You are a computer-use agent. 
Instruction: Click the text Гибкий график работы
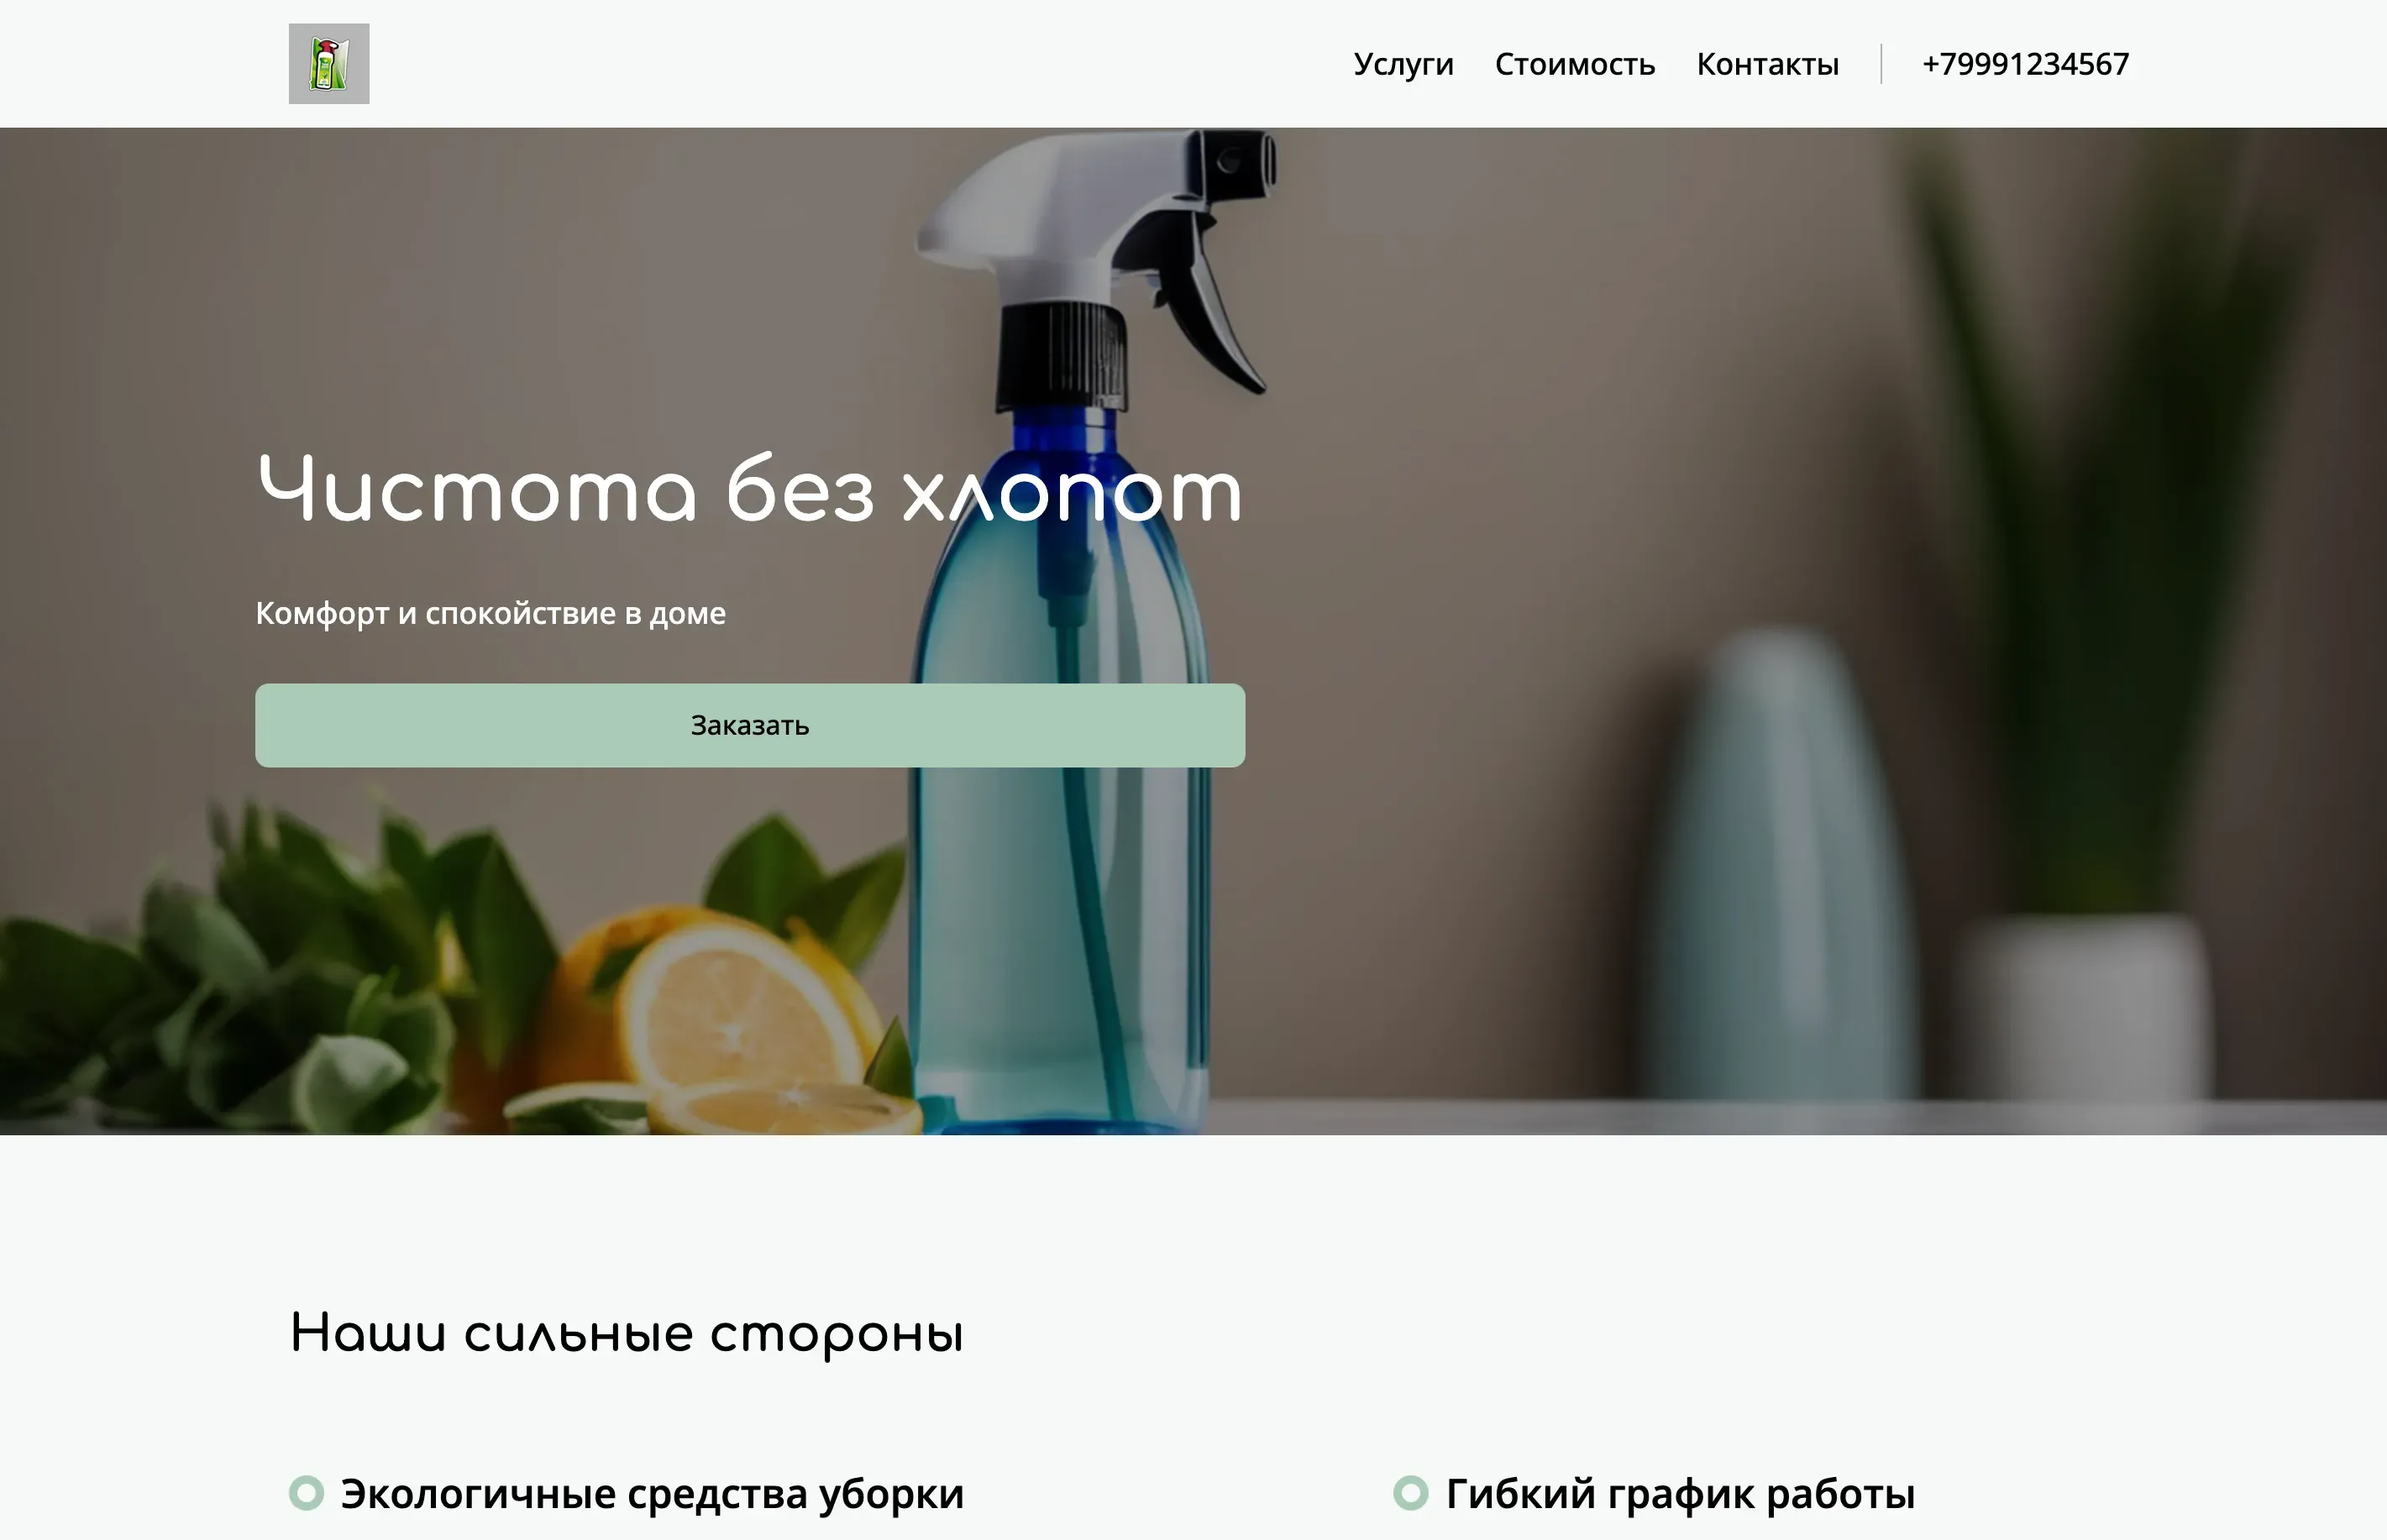pos(1681,1494)
